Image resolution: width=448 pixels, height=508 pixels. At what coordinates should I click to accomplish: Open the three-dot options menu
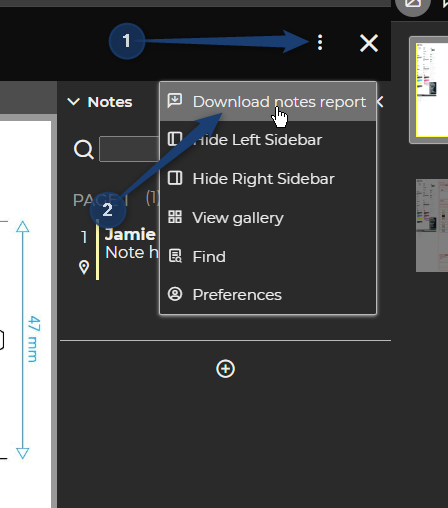tap(320, 42)
